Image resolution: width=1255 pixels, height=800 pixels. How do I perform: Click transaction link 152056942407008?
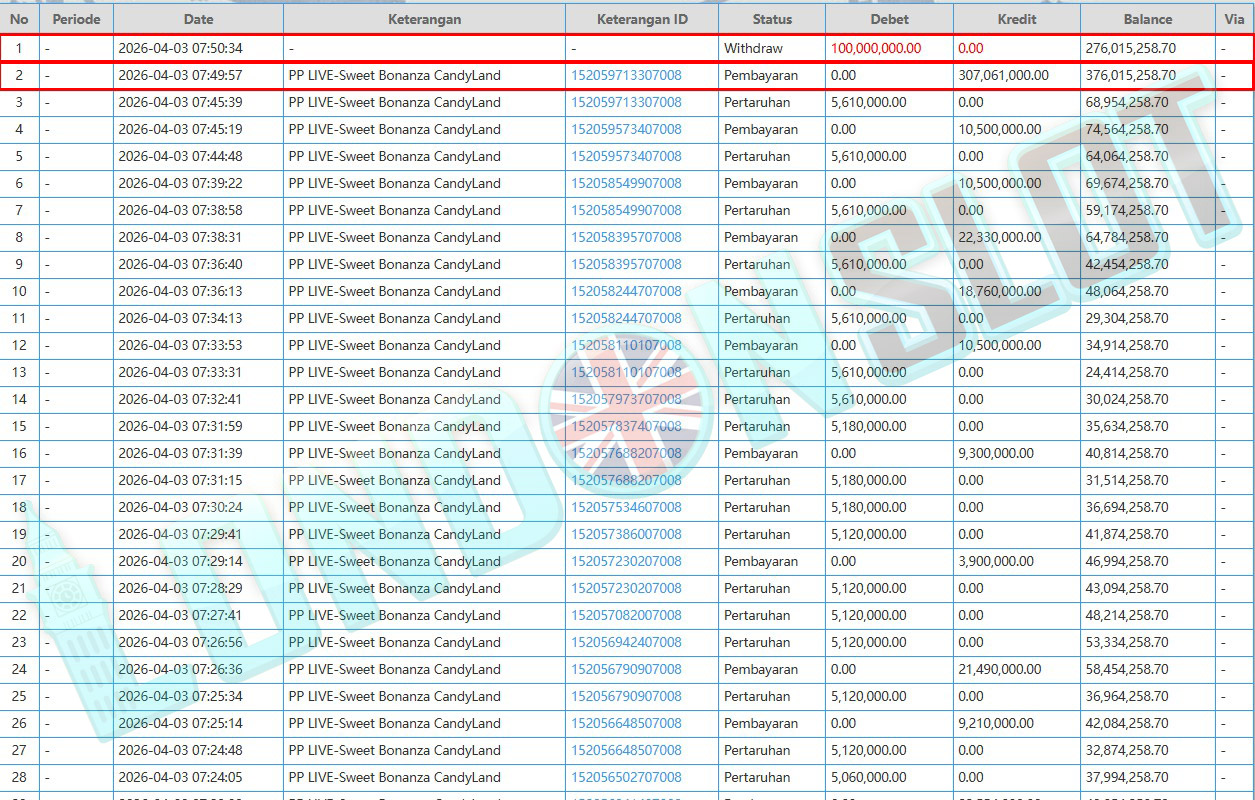tap(626, 642)
